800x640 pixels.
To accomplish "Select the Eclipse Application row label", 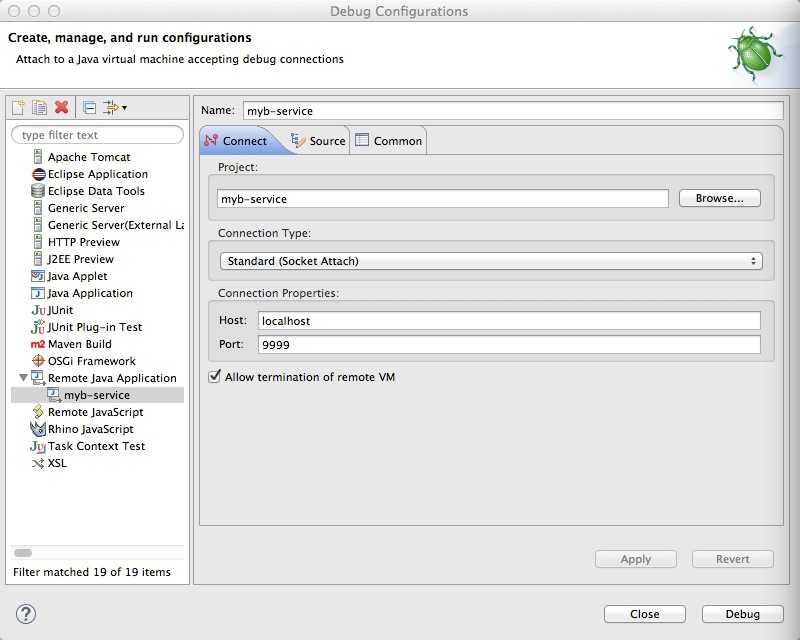I will tap(98, 174).
